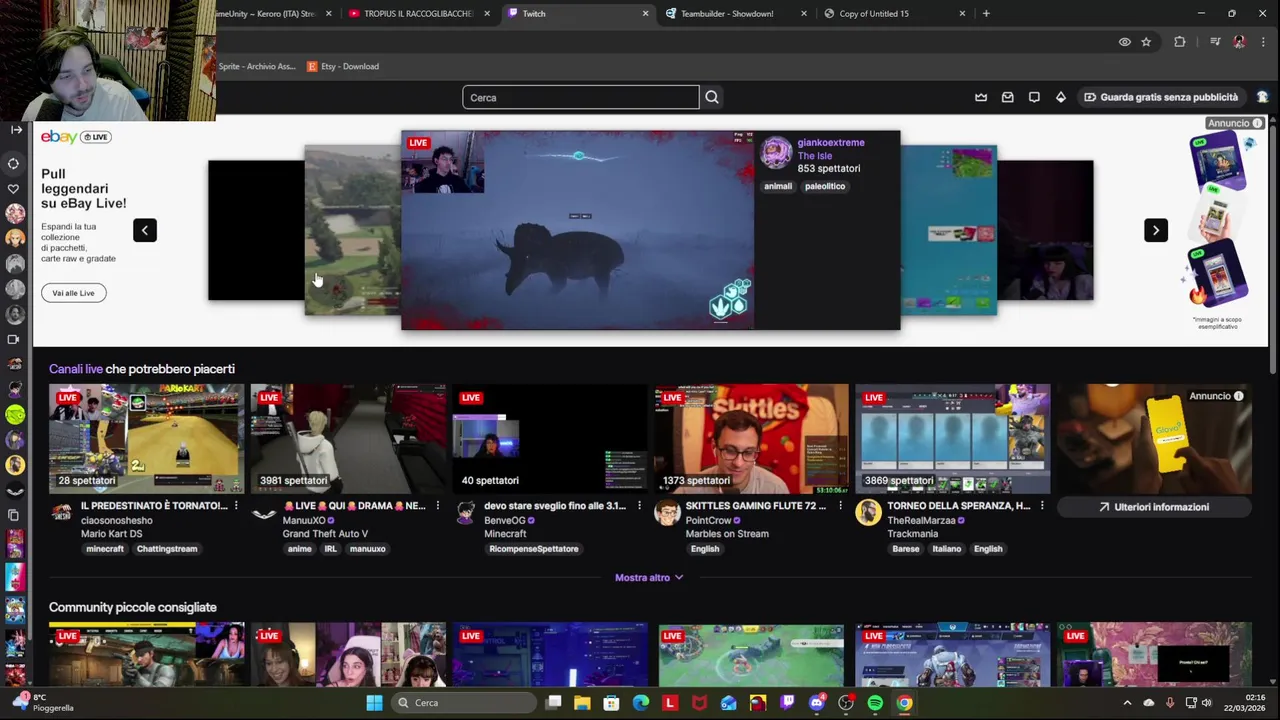Close the Twitch browser tab
Image resolution: width=1280 pixels, height=720 pixels.
coord(645,14)
